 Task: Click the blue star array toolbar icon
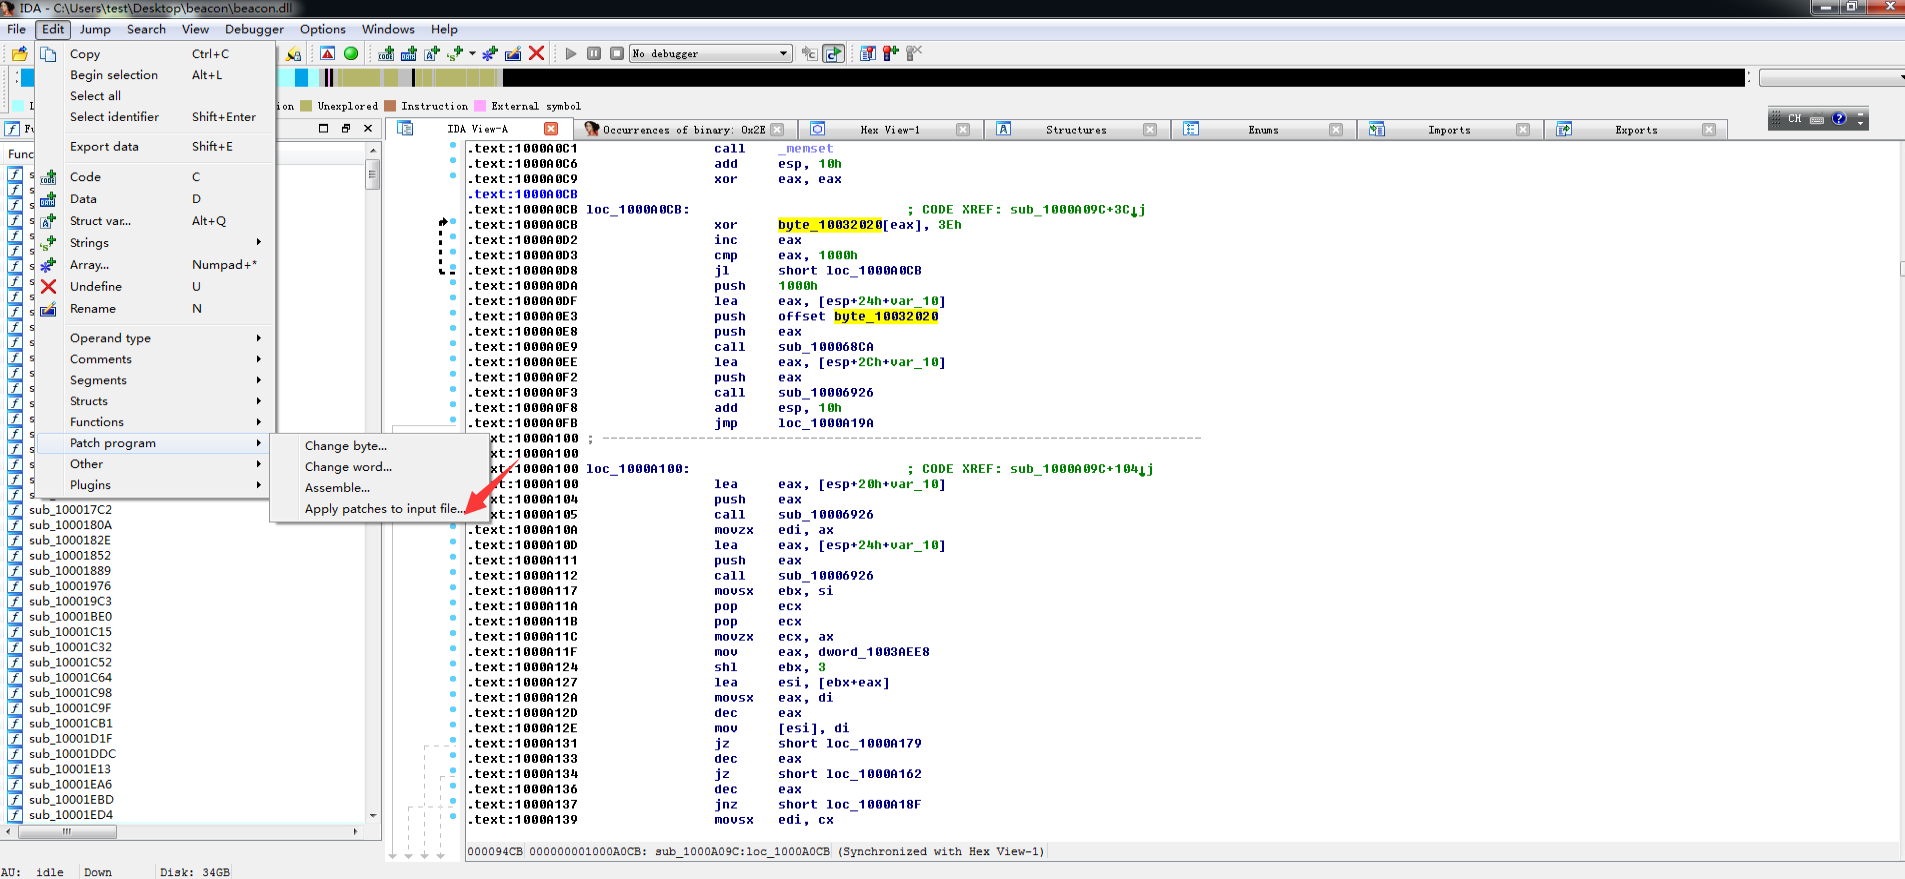(x=490, y=54)
